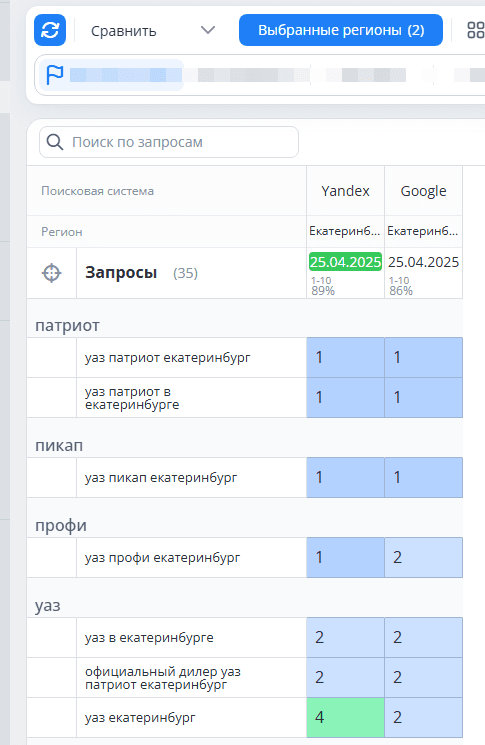
Task: Click Yandex position 1 for уаз профи екатеринбург
Action: [345, 558]
